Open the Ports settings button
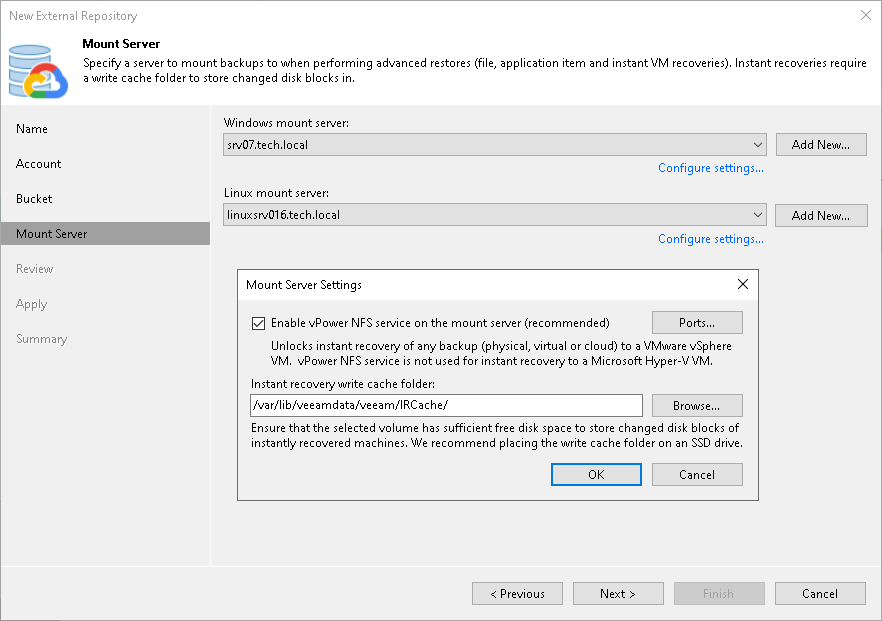This screenshot has width=882, height=621. click(697, 323)
